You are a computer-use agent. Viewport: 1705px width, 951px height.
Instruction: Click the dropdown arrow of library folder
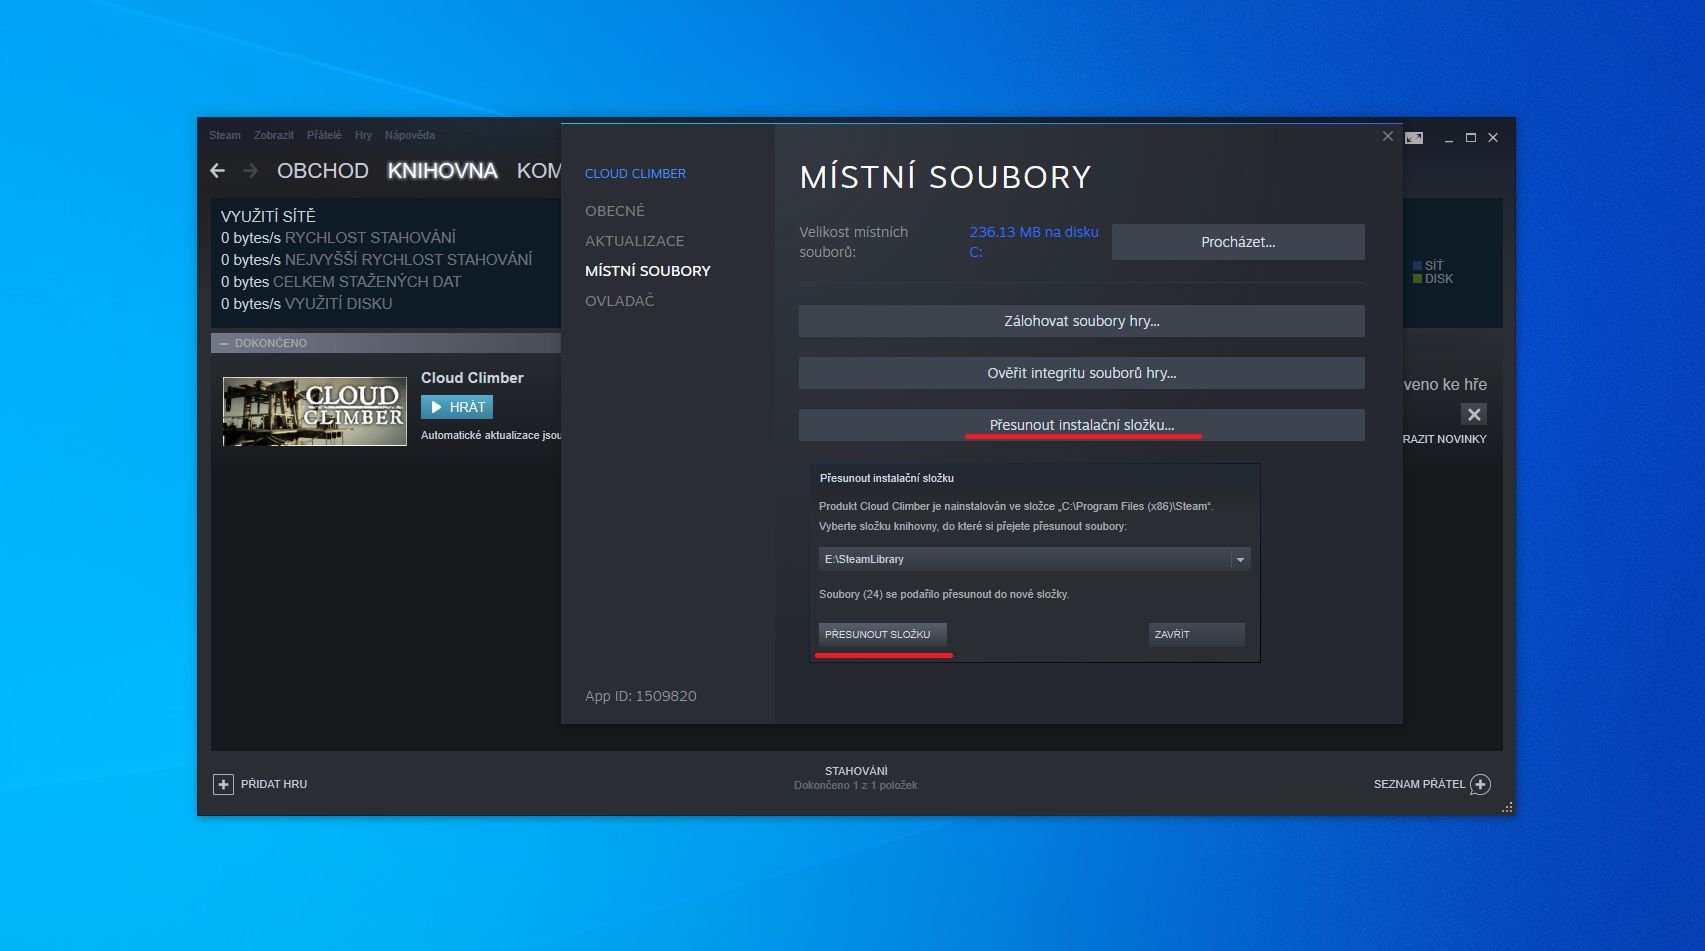[x=1240, y=559]
